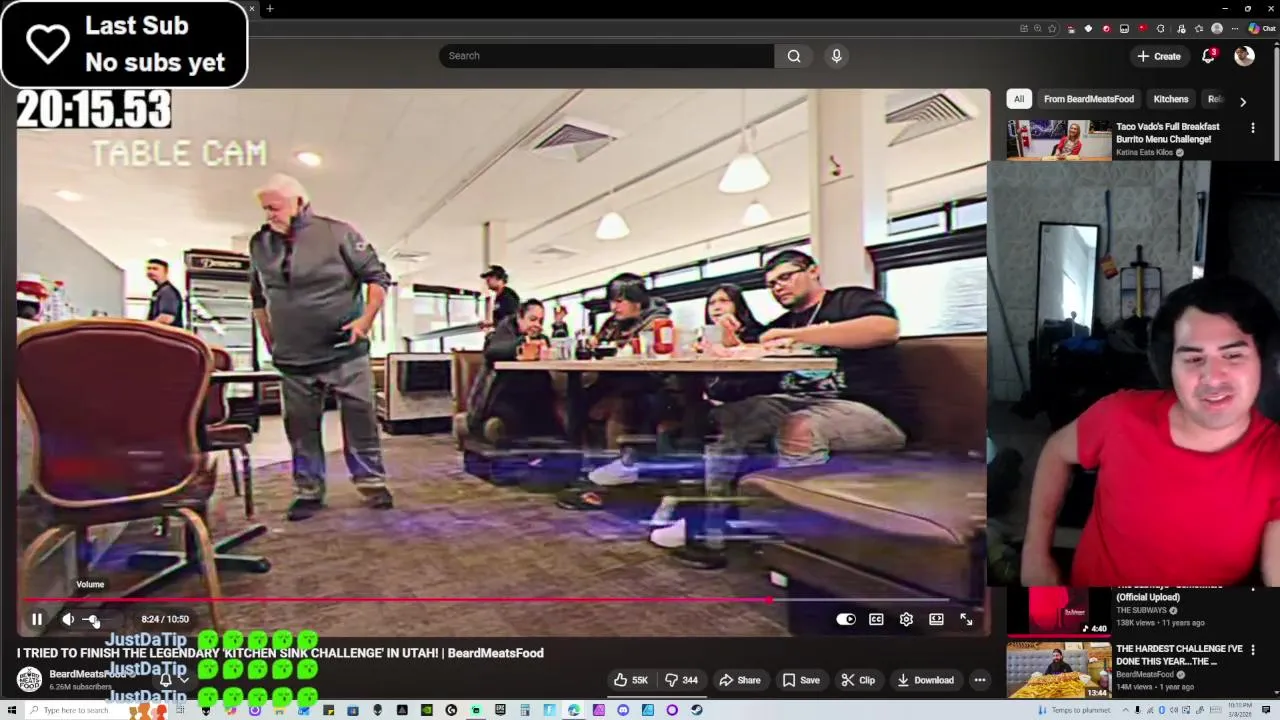This screenshot has height=720, width=1280.
Task: Click in the YouTube search box
Action: pyautogui.click(x=606, y=56)
